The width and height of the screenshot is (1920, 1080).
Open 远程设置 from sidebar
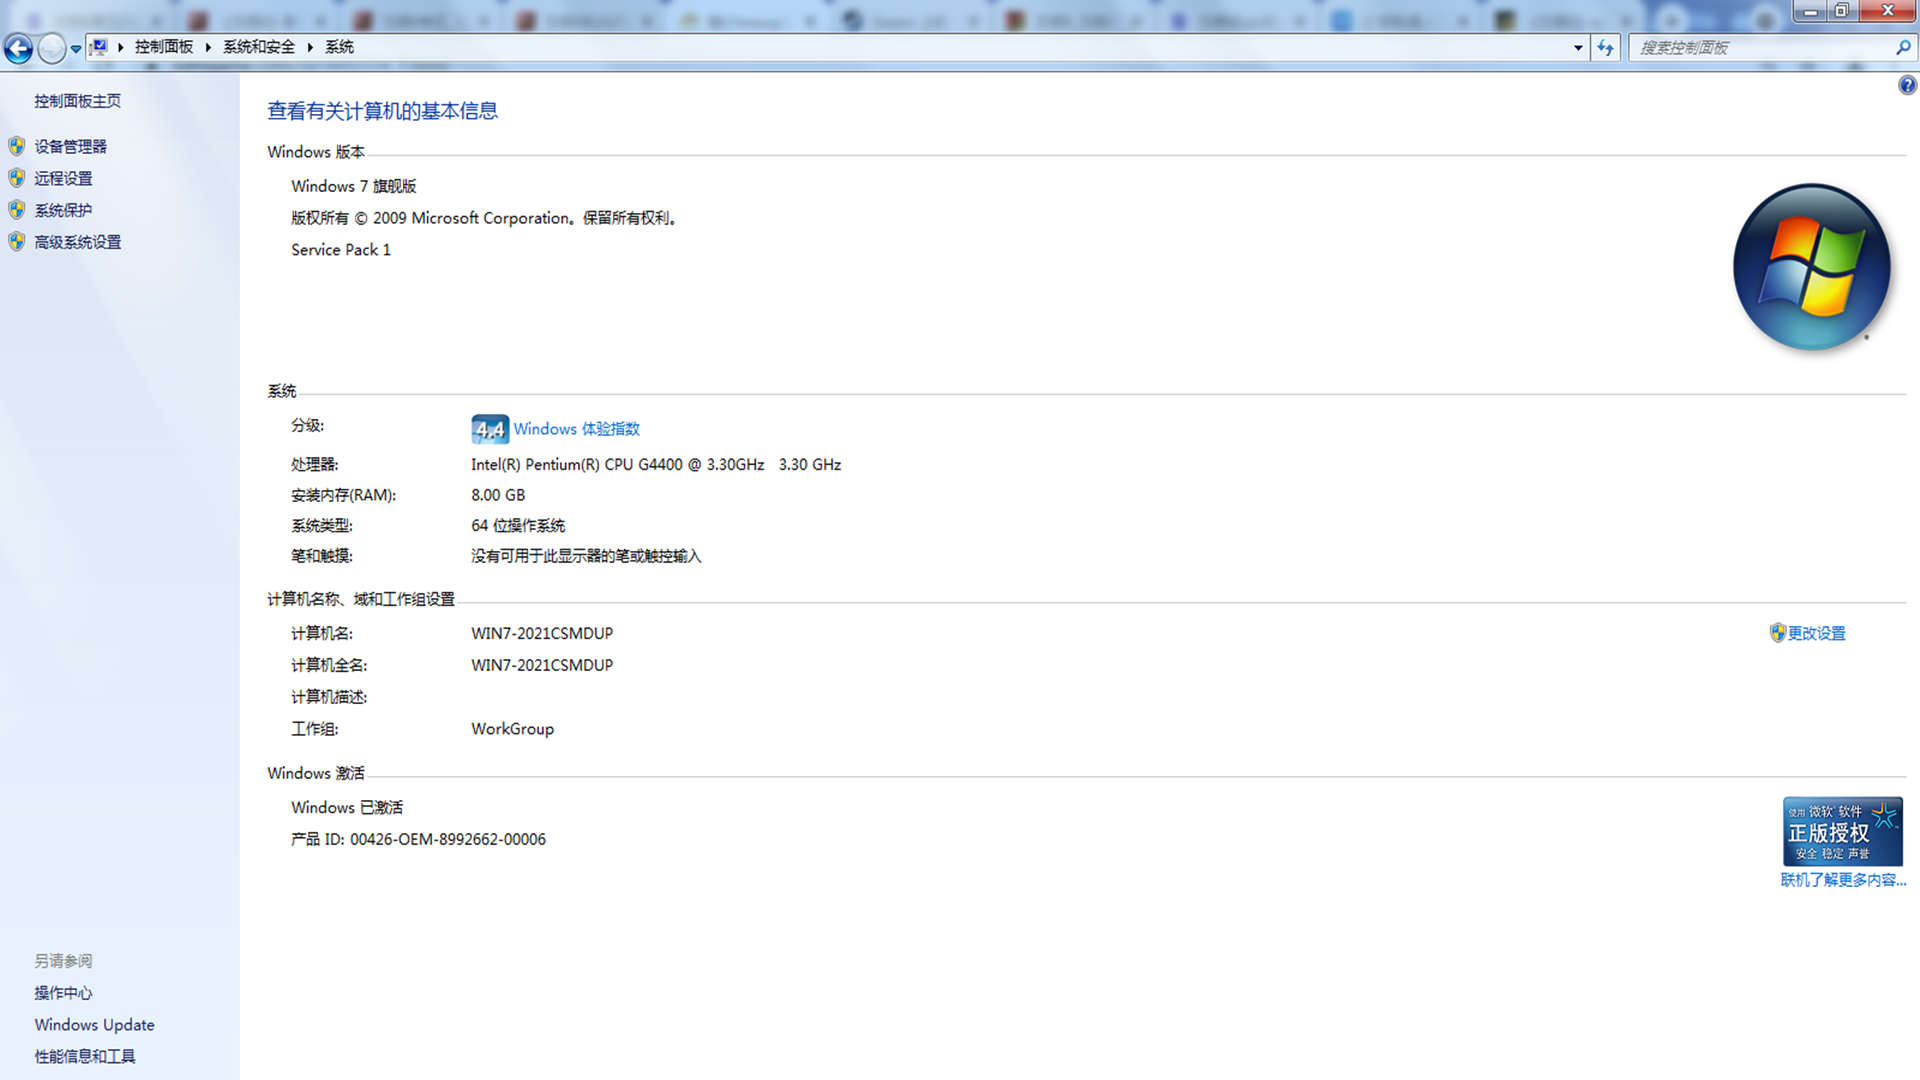tap(63, 178)
